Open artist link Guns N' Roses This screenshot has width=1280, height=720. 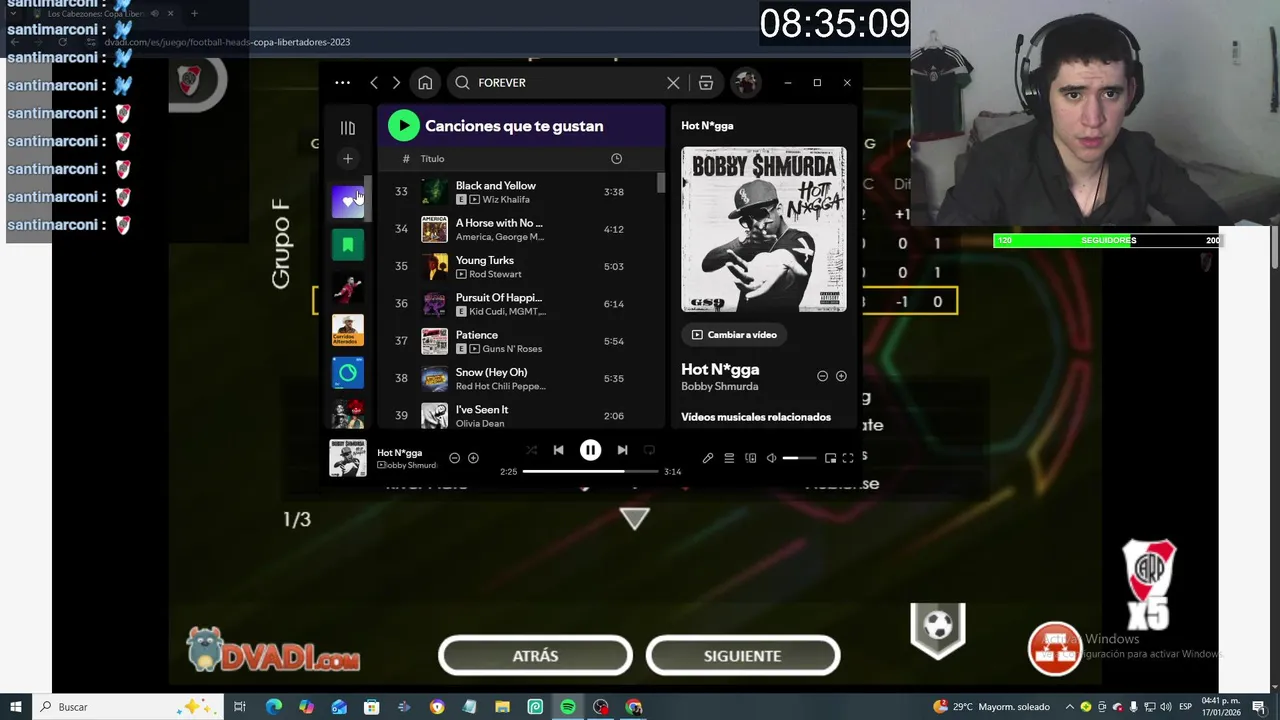point(512,349)
